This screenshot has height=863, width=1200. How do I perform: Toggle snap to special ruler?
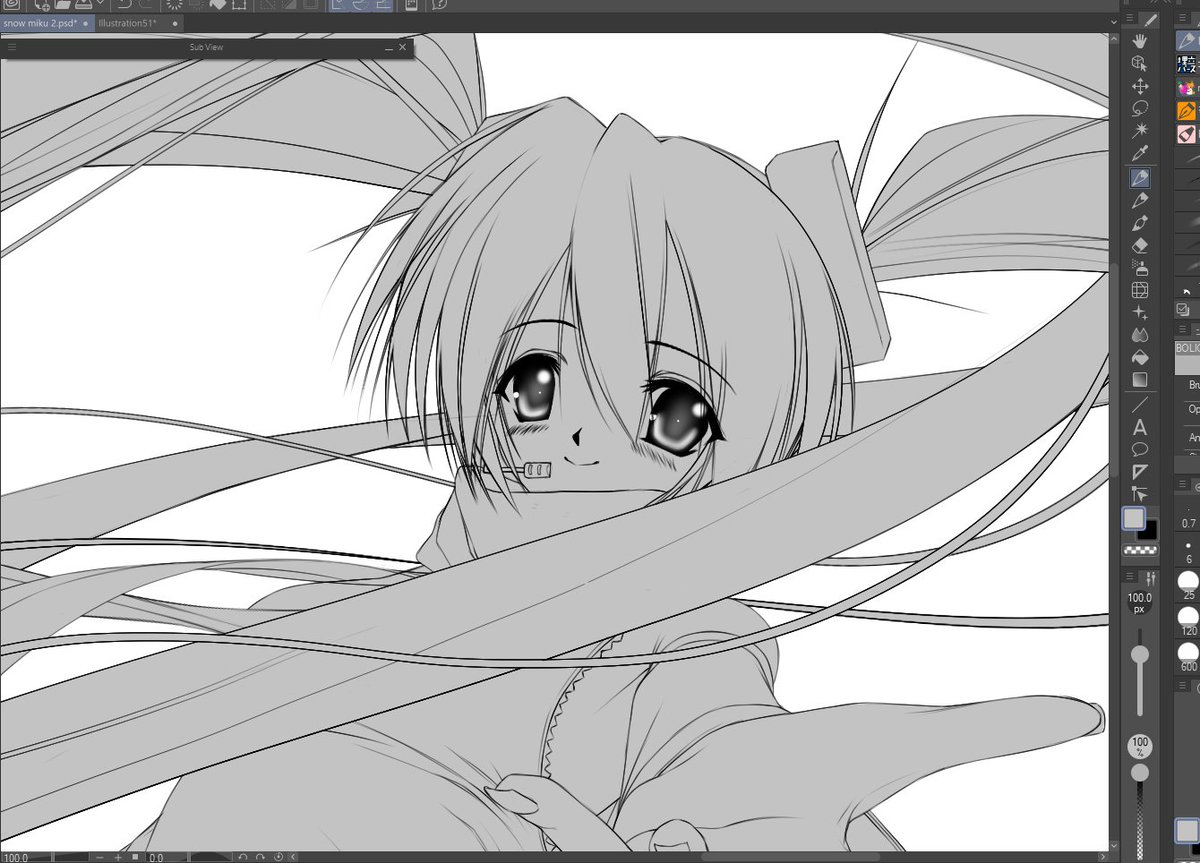pos(359,5)
